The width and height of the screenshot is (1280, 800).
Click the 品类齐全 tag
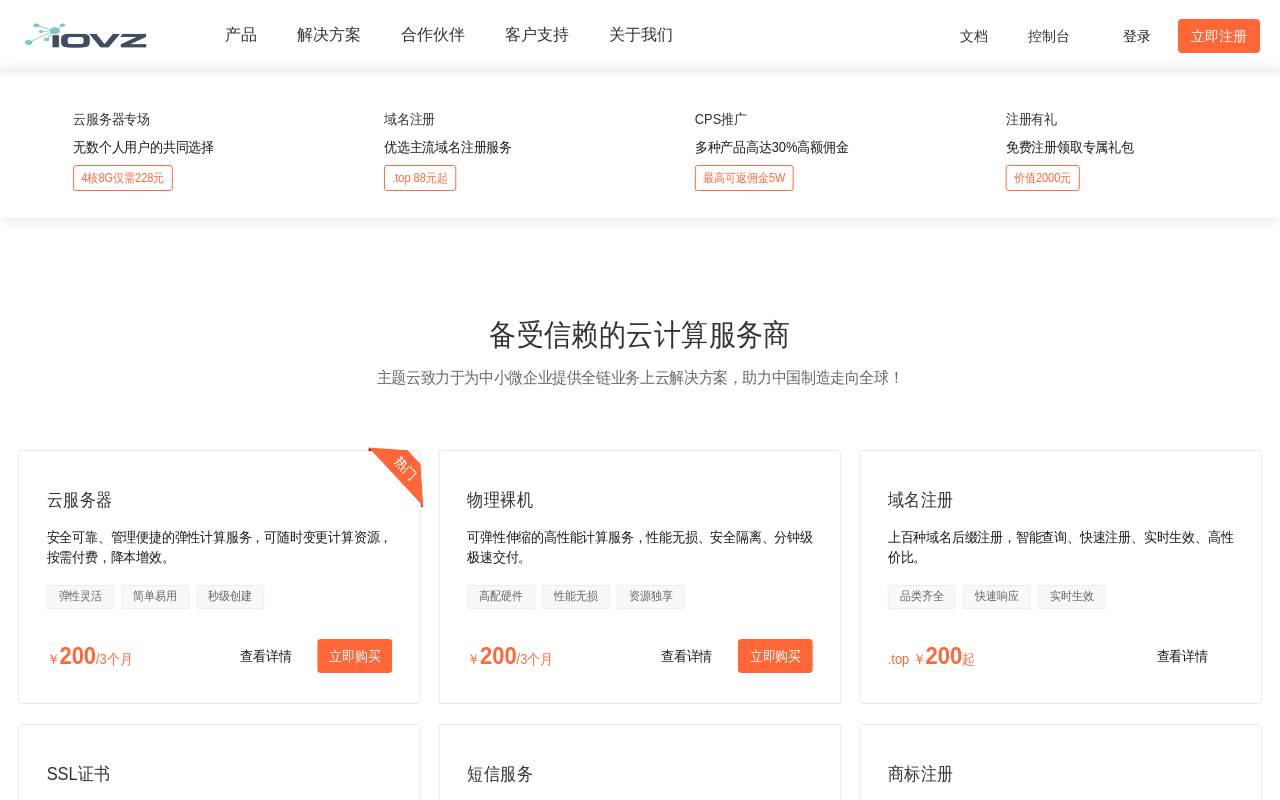(922, 597)
